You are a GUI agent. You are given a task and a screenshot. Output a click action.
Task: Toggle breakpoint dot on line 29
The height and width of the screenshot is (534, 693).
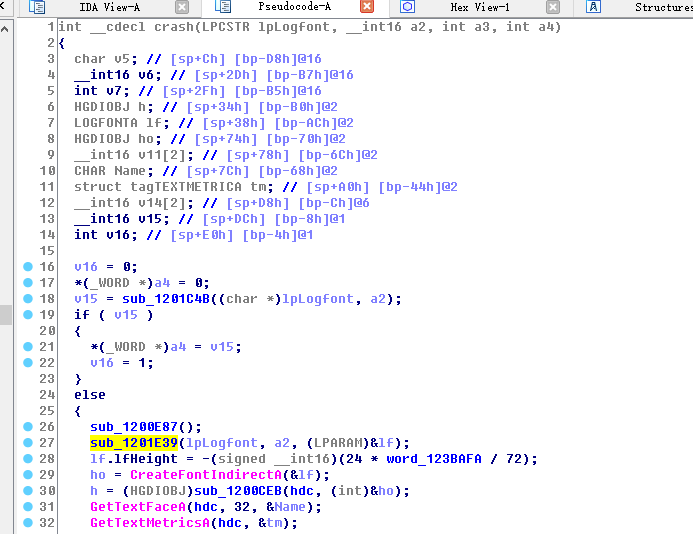click(x=28, y=474)
